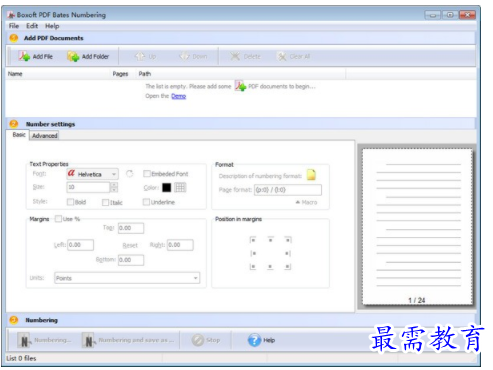Screen dimensions: 493x370
Task: Click the Left margin input field
Action: click(x=81, y=245)
